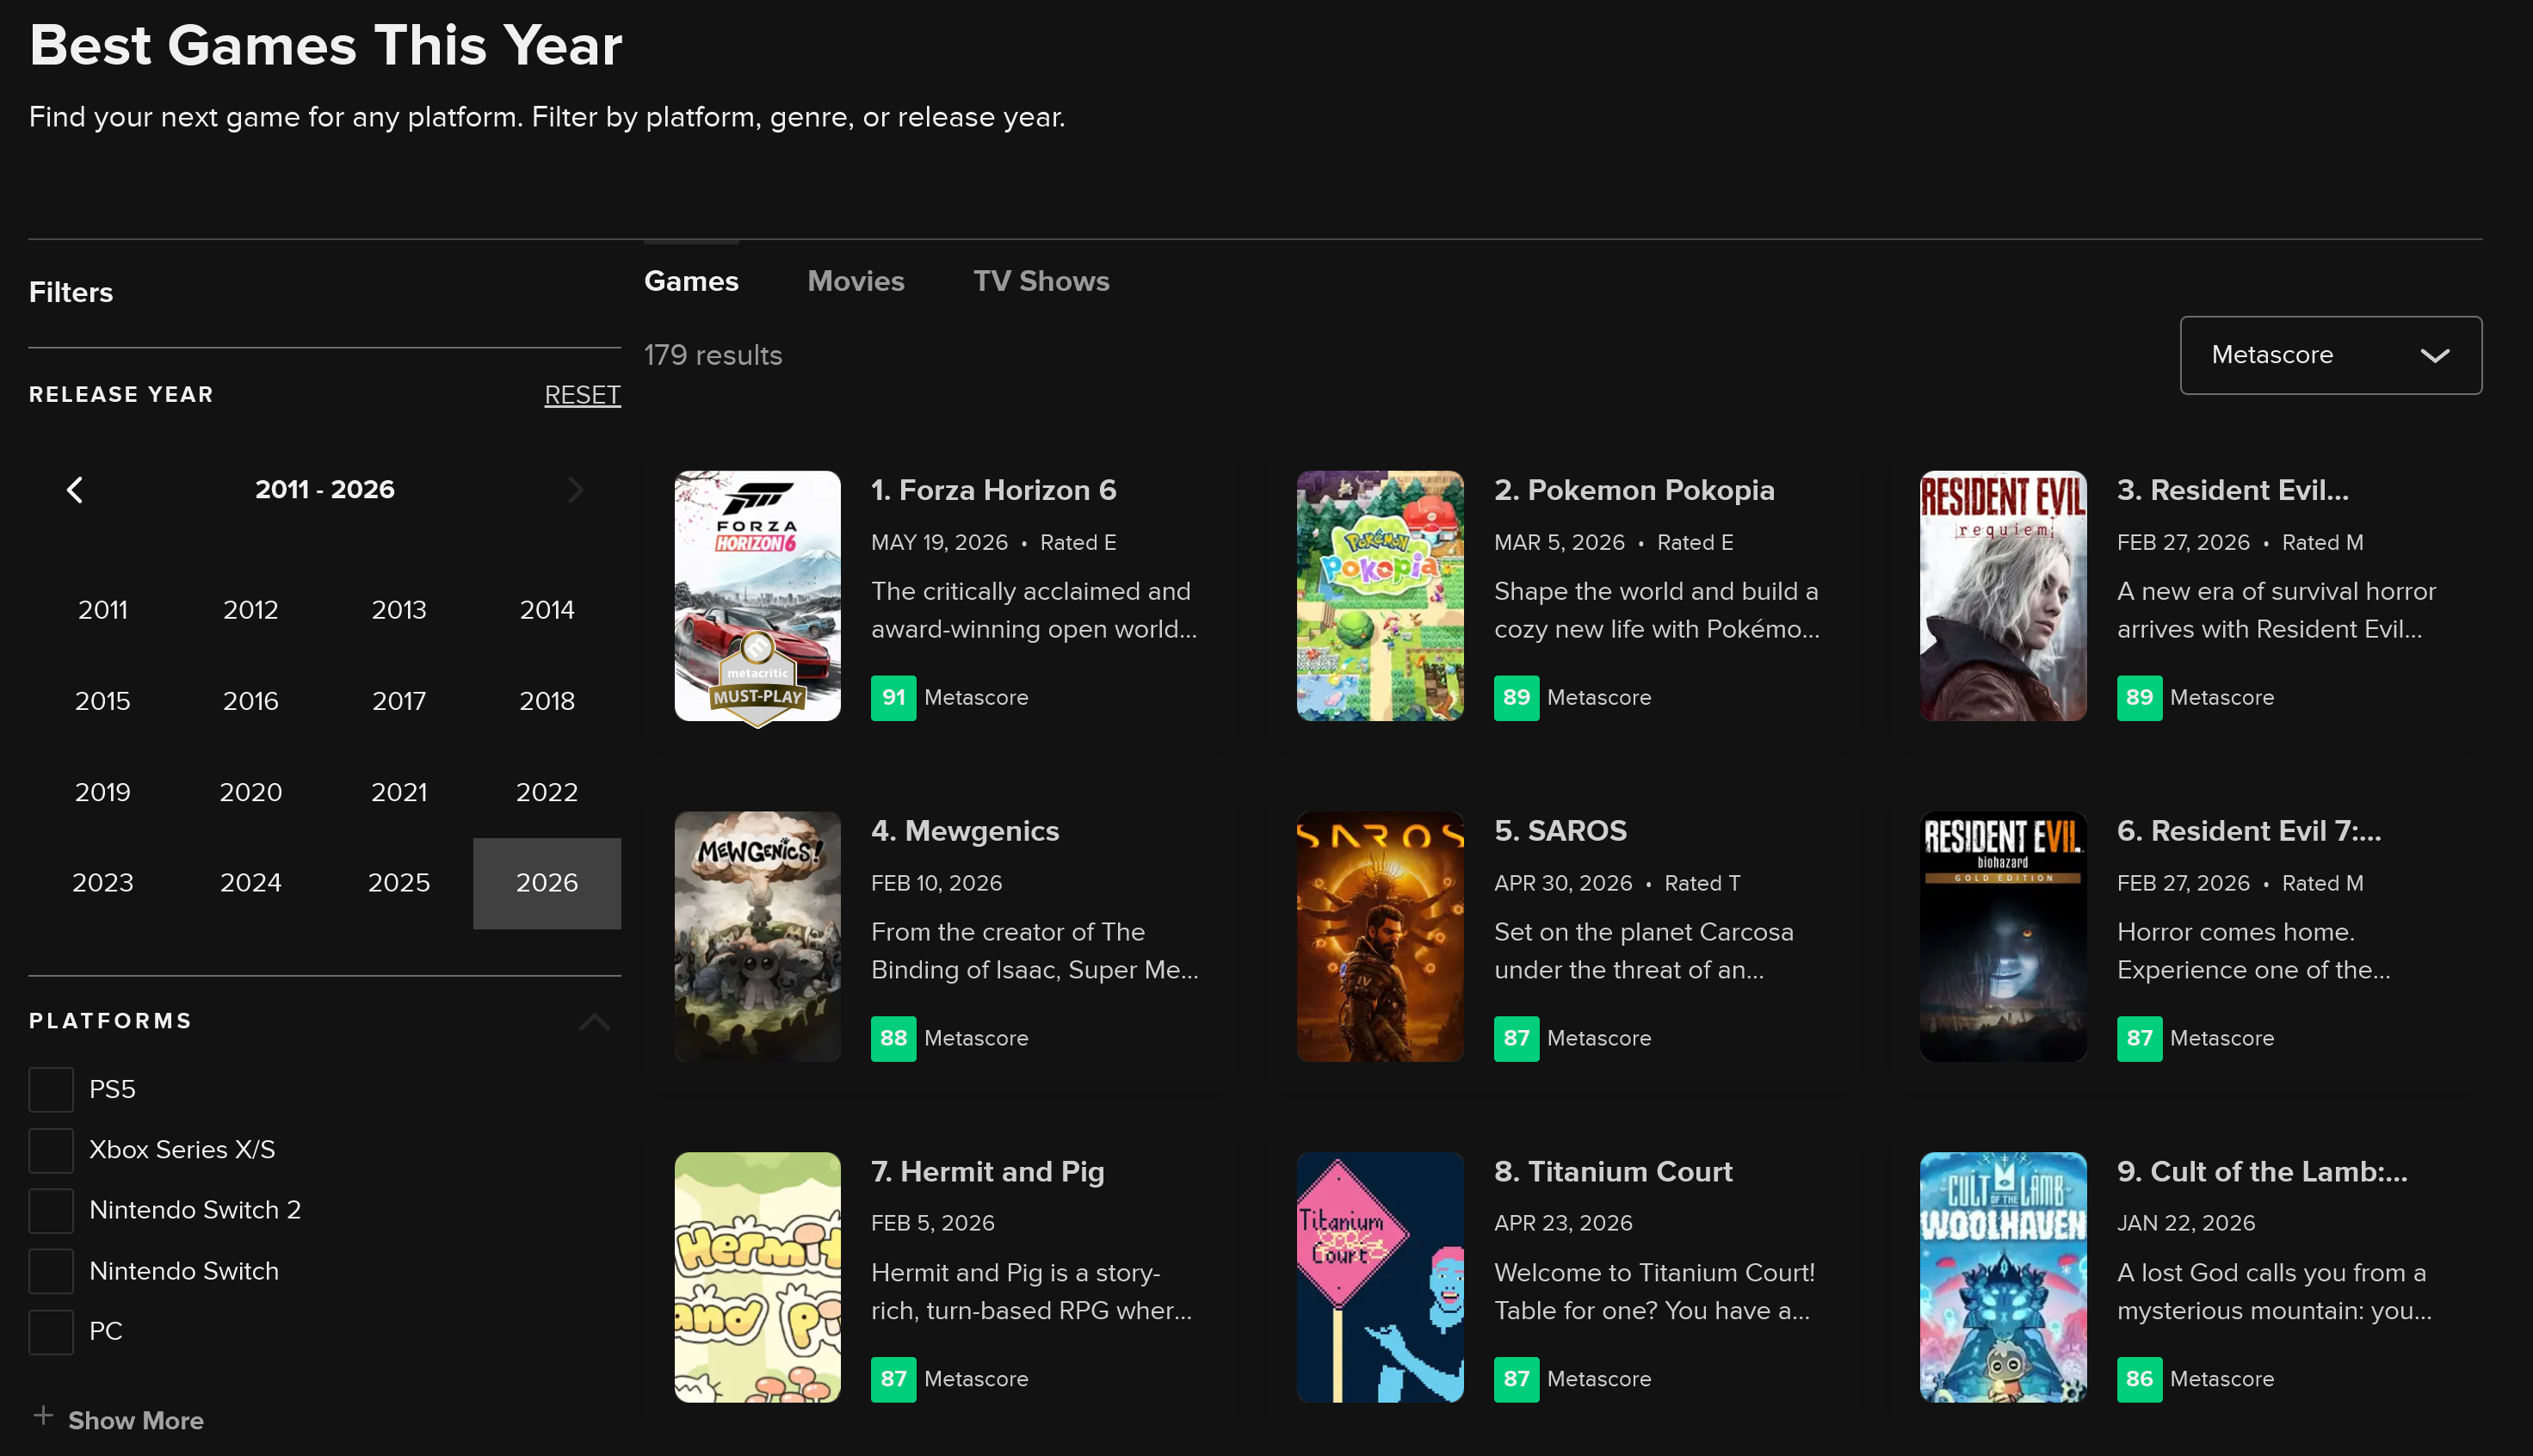
Task: Open the Pokemon Pokopia title link
Action: pos(1634,490)
